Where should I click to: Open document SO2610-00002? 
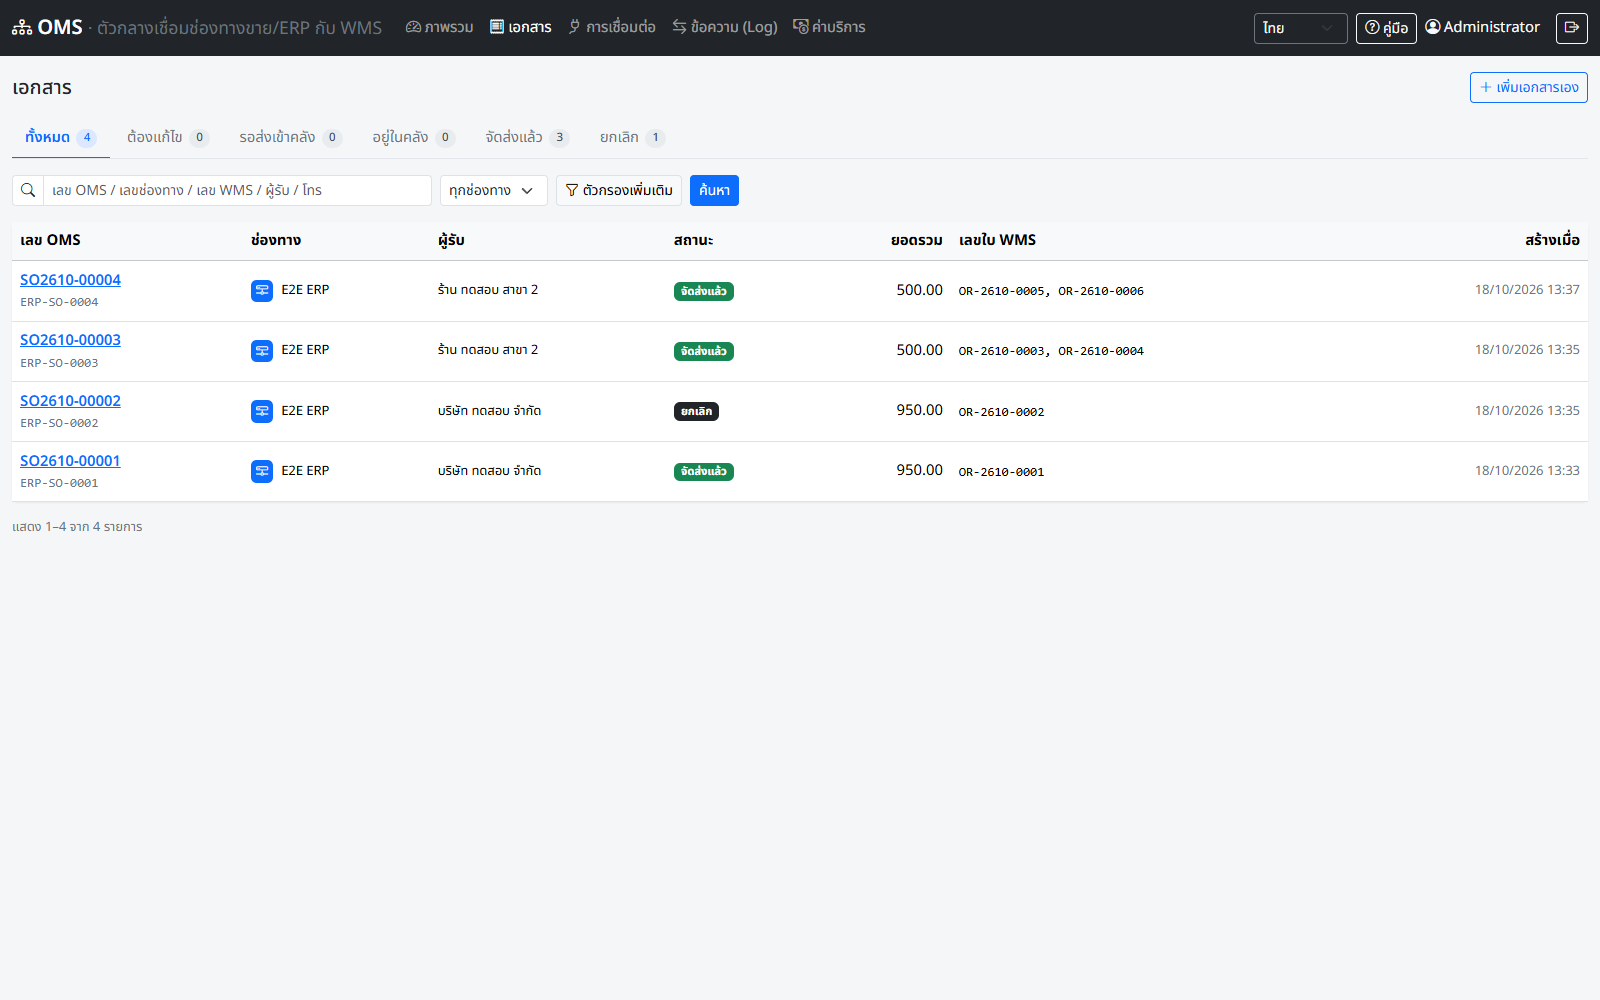(x=70, y=401)
